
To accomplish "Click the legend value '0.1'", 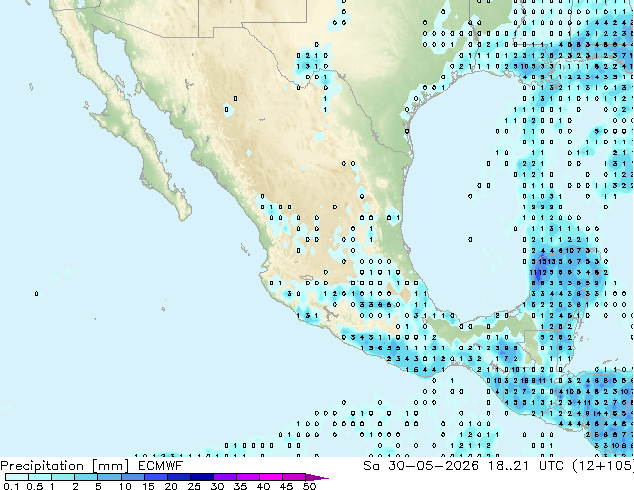I will (x=12, y=486).
